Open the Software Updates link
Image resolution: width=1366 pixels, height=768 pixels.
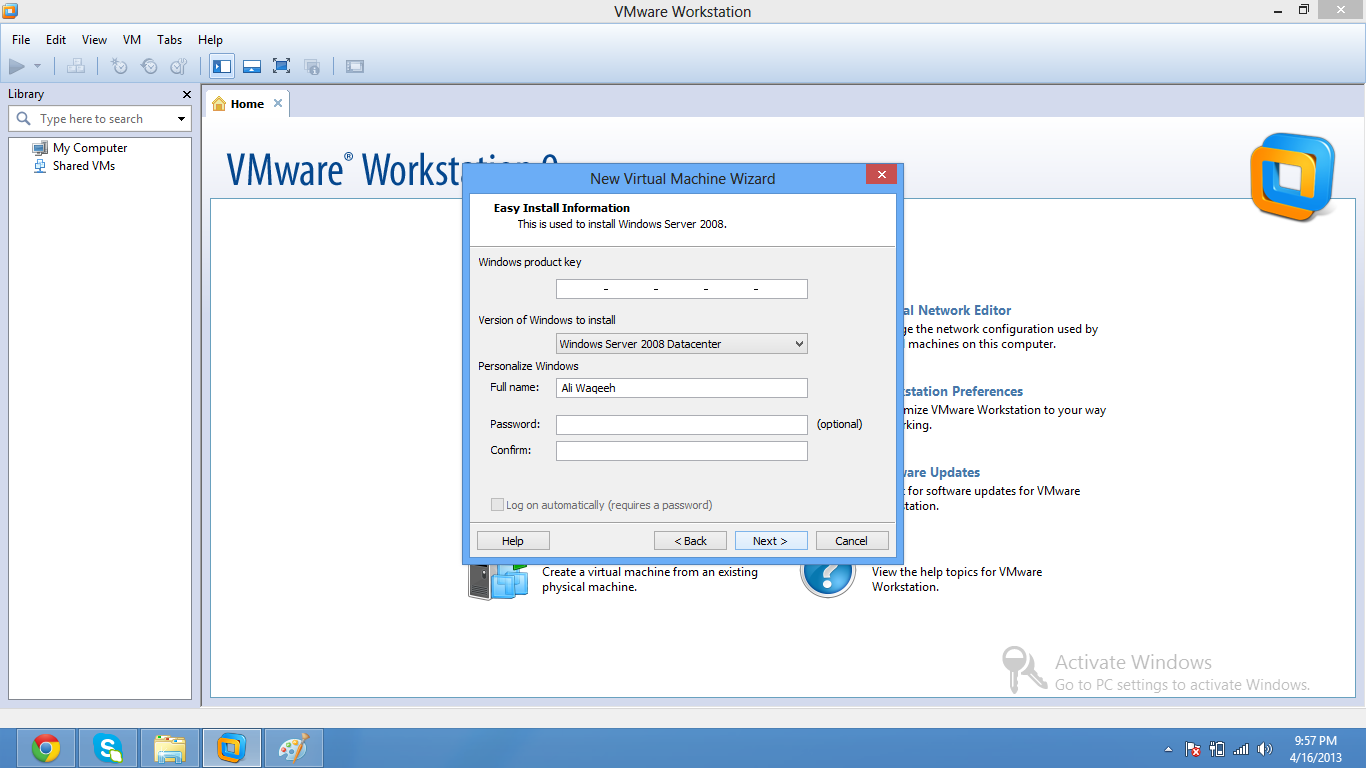coord(942,472)
